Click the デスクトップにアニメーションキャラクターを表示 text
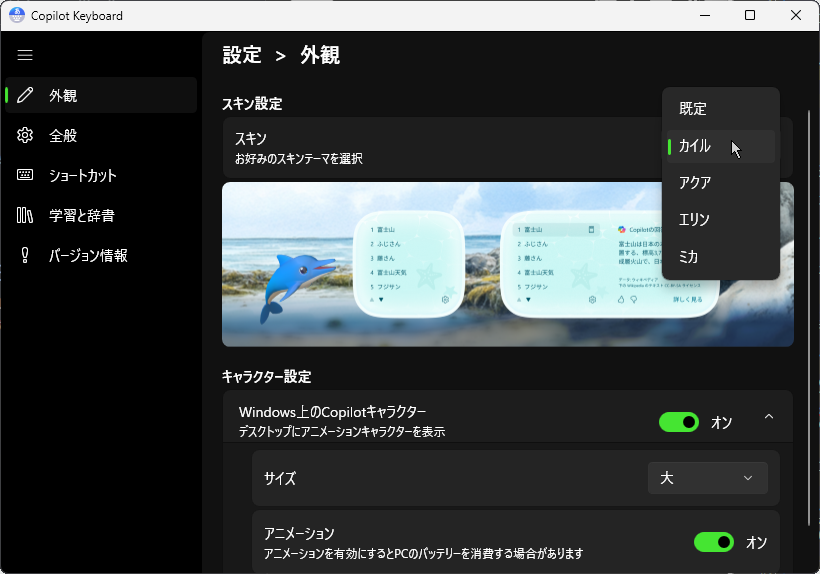Image resolution: width=820 pixels, height=574 pixels. 342,432
